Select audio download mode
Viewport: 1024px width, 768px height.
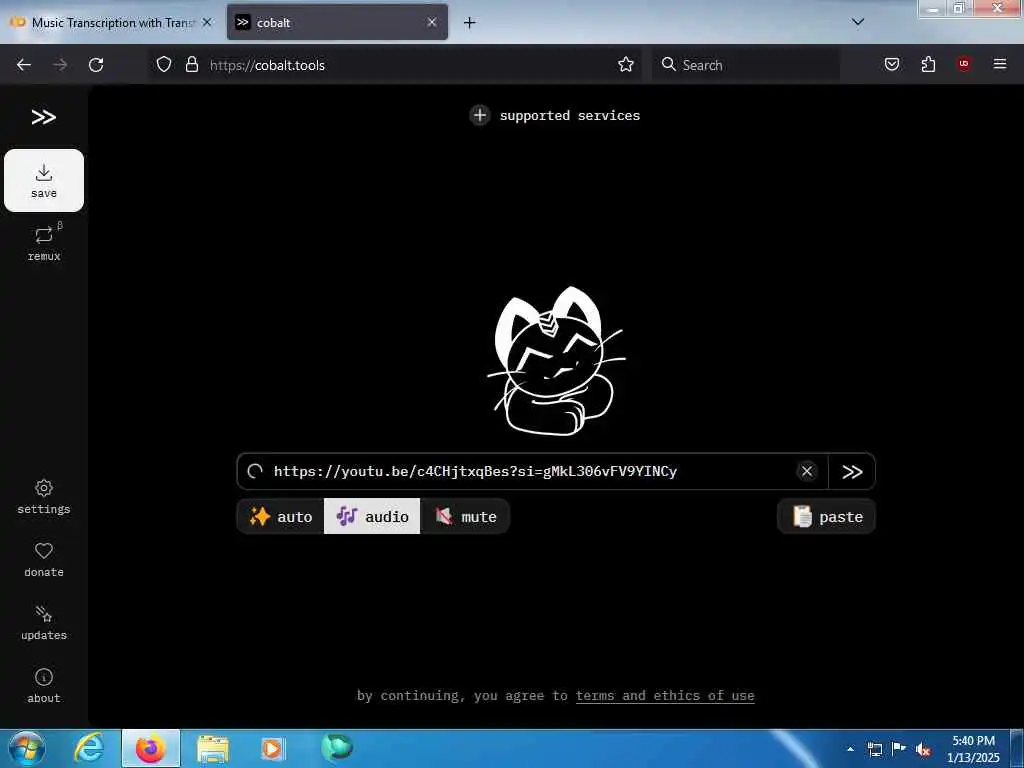pos(372,517)
